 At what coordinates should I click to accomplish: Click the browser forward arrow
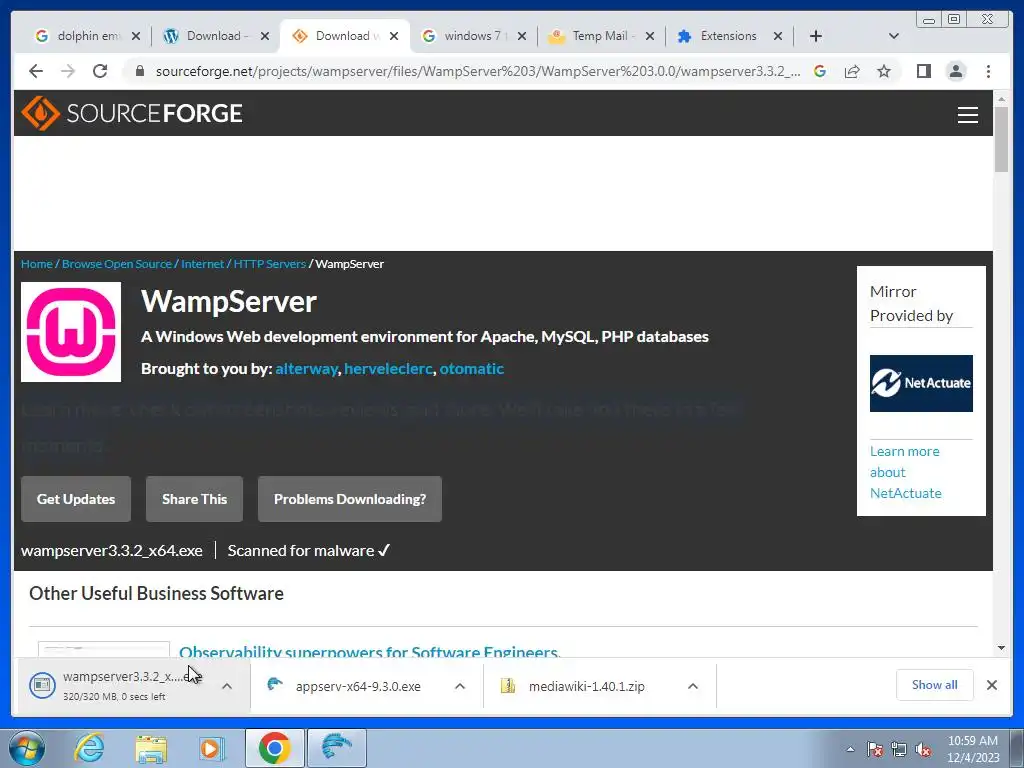click(68, 71)
